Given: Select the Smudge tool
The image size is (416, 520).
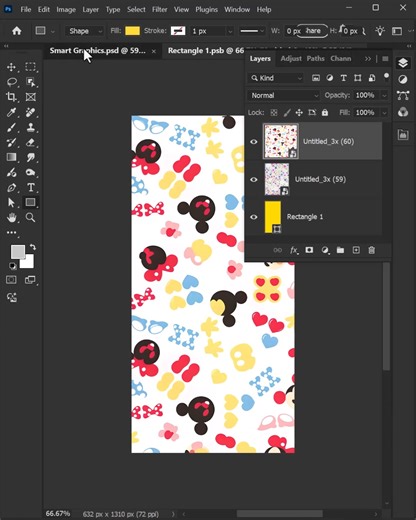Looking at the screenshot, I should pos(31,157).
